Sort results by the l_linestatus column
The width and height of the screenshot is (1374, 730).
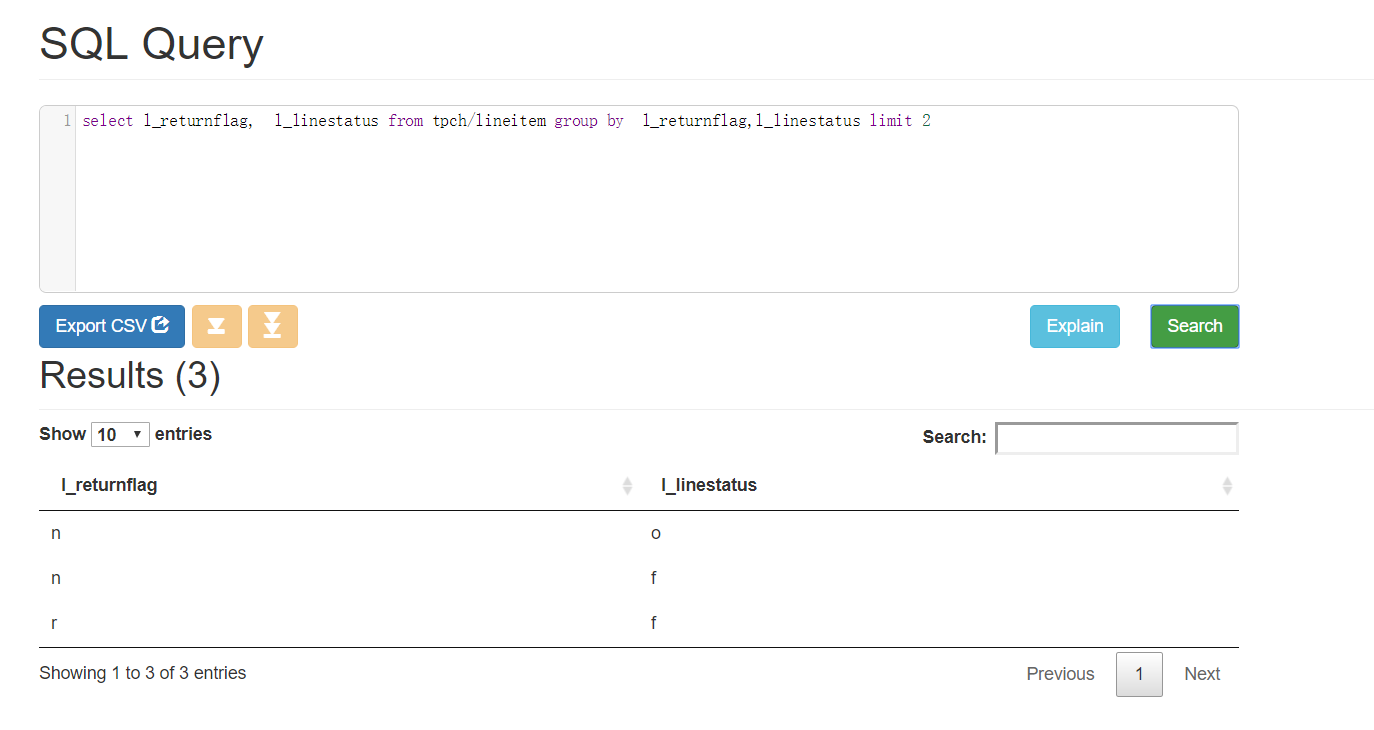click(710, 486)
